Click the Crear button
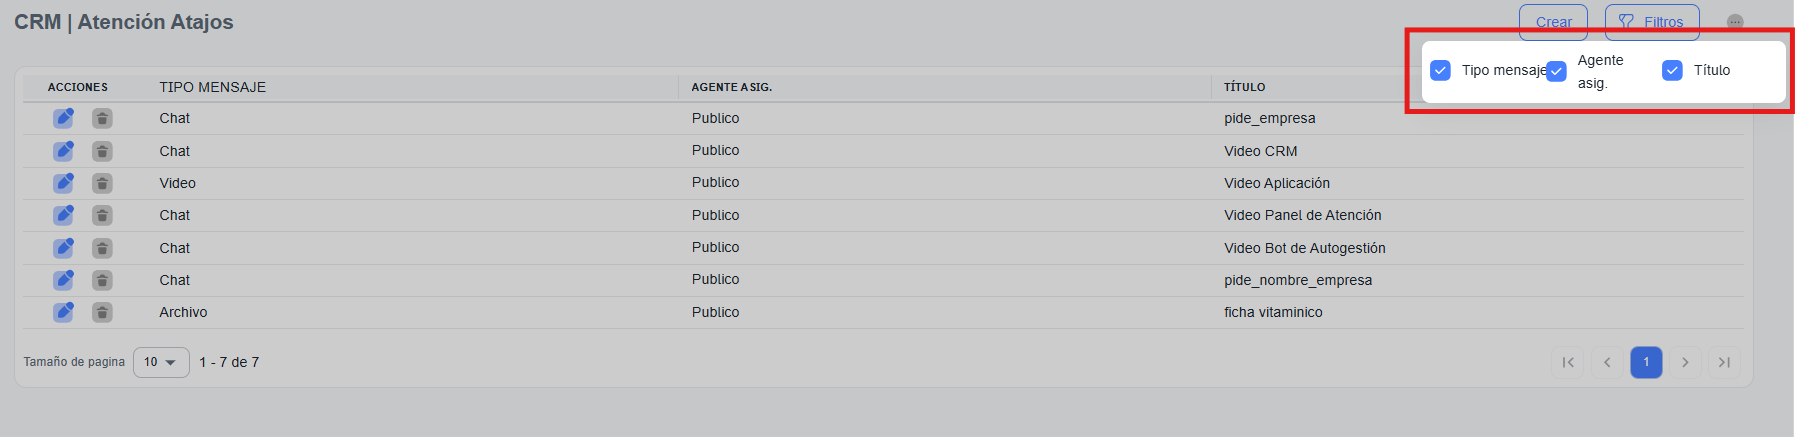This screenshot has width=1796, height=437. tap(1553, 22)
